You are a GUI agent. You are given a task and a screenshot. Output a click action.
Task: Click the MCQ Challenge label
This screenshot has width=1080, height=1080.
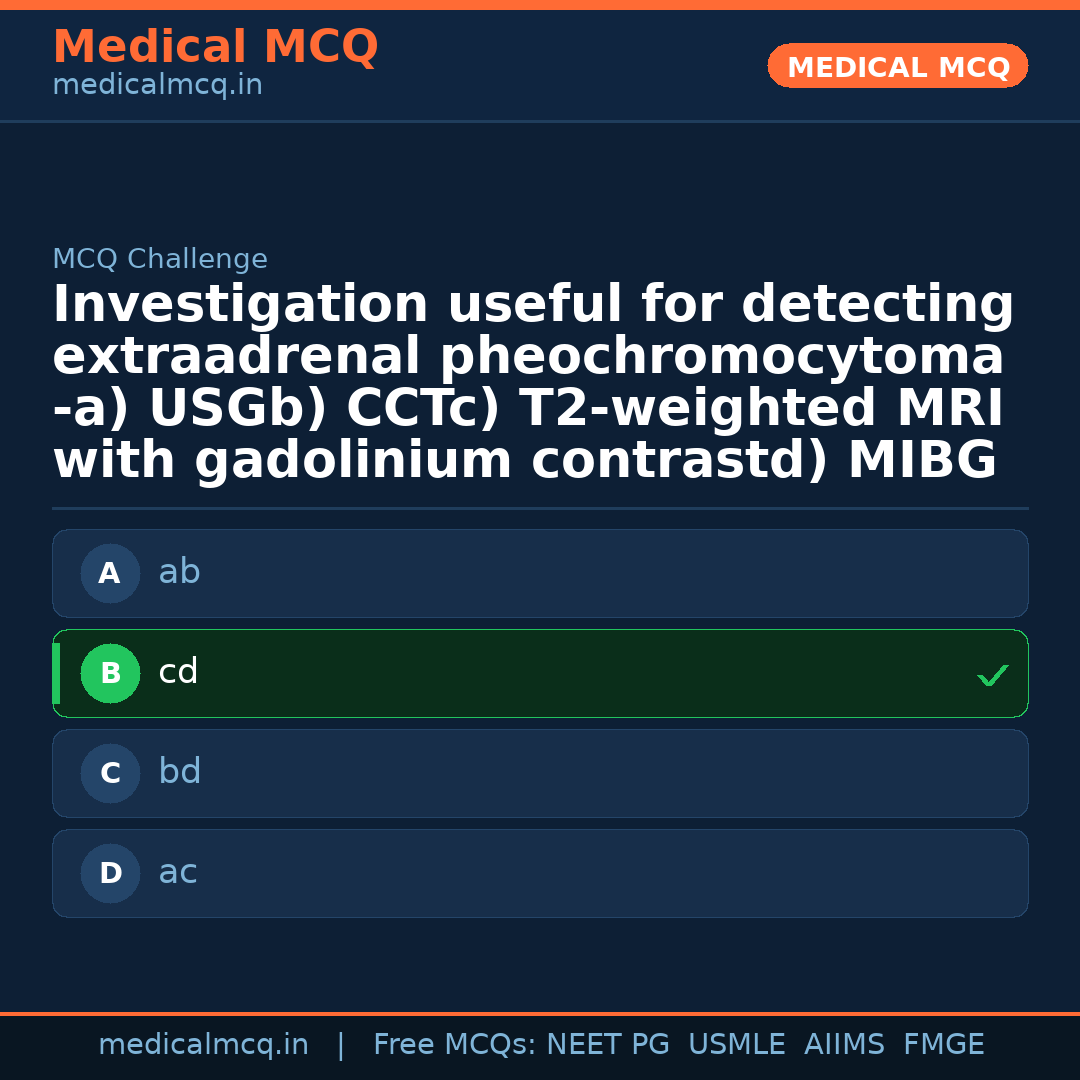pyautogui.click(x=160, y=258)
